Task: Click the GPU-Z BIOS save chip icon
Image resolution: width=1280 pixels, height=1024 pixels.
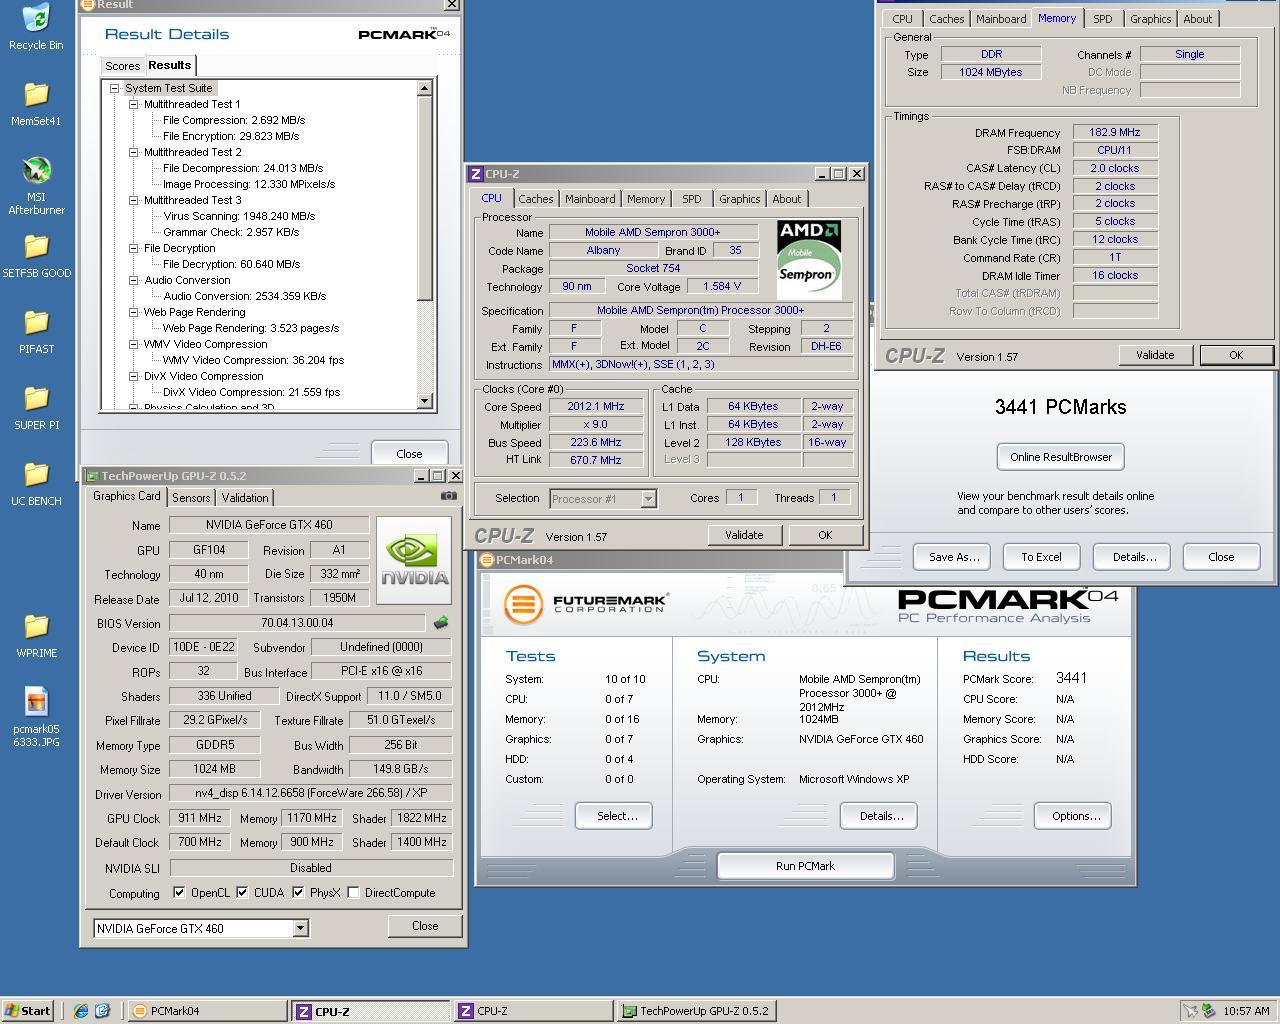Action: (440, 623)
